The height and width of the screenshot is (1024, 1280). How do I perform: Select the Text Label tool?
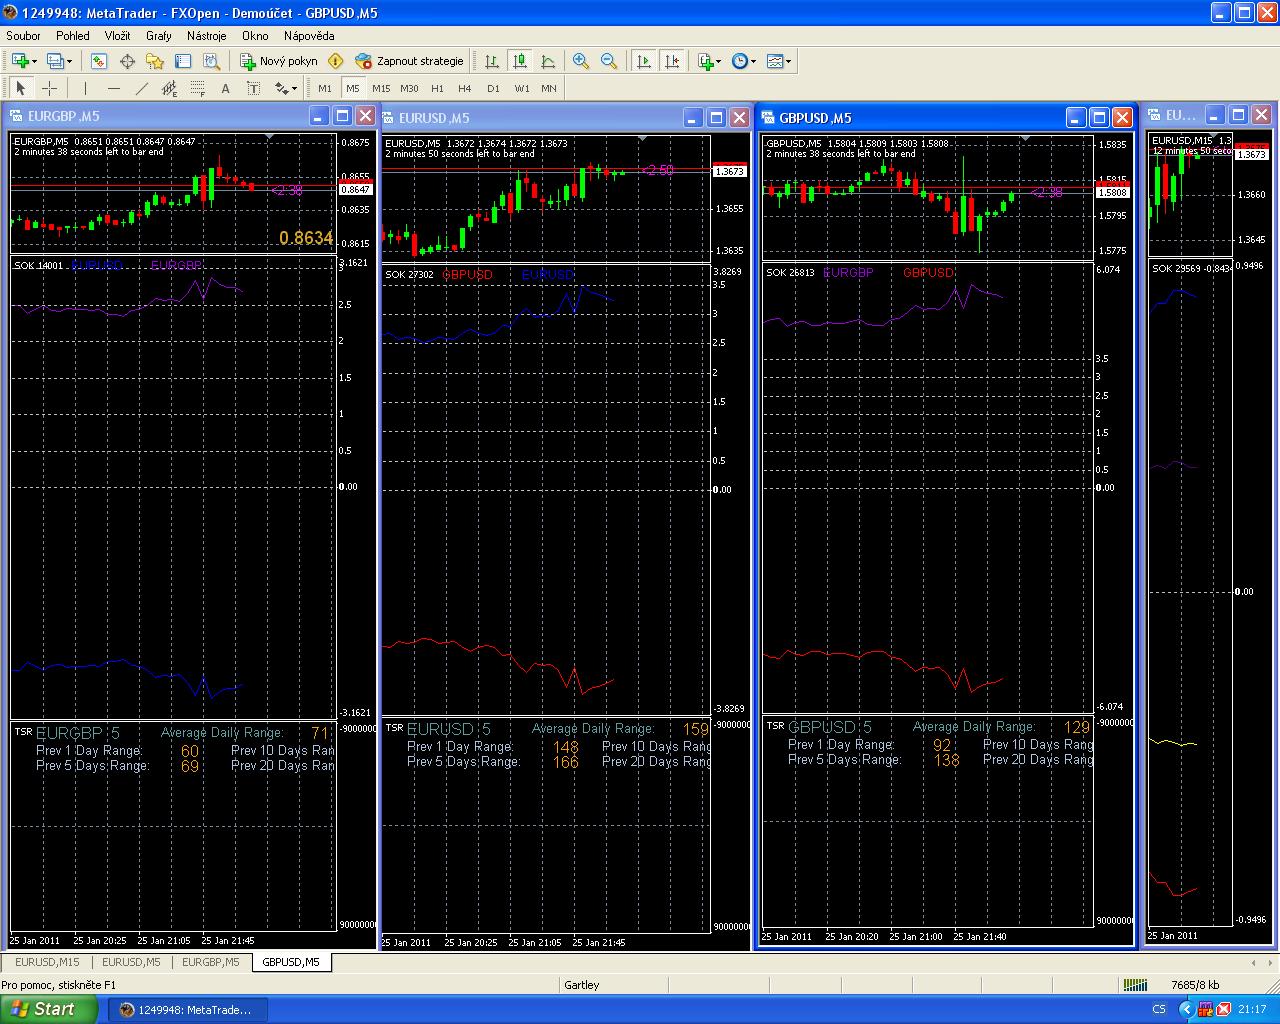[253, 88]
